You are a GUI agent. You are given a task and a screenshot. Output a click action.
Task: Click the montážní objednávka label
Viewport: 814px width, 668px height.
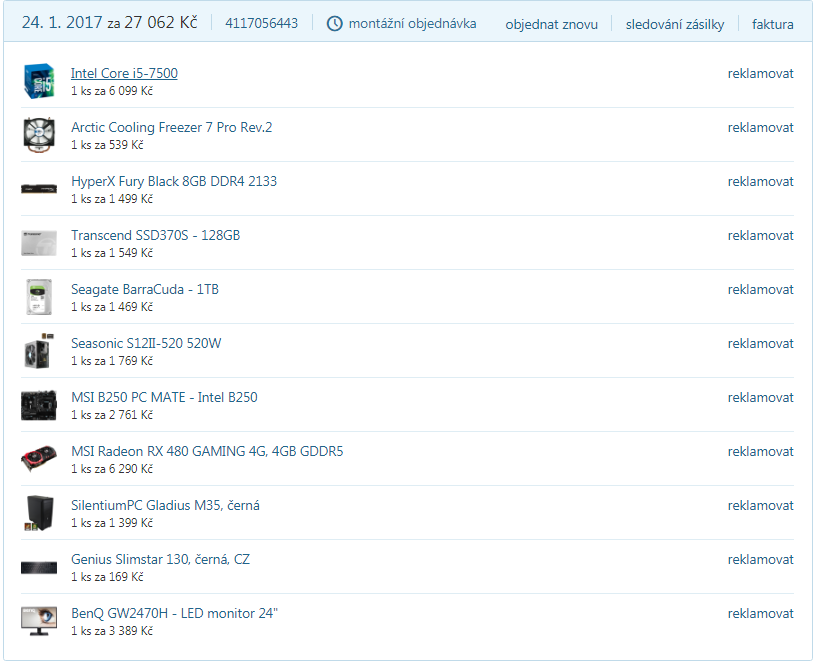click(412, 23)
